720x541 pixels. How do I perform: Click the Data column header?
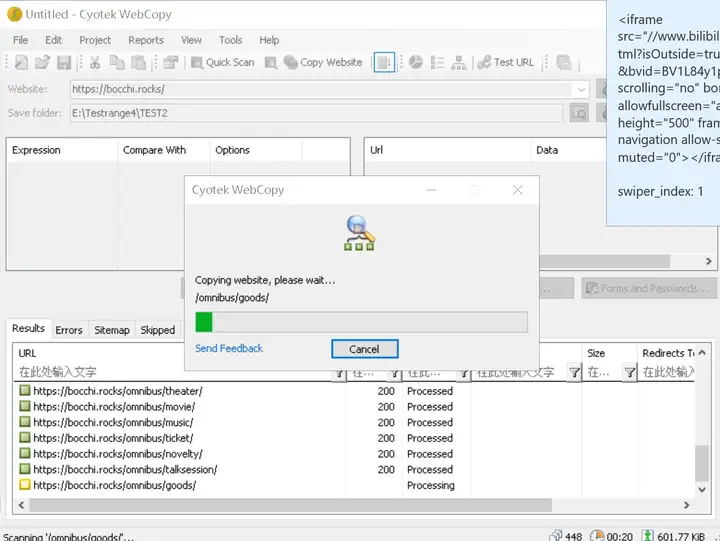tap(569, 150)
